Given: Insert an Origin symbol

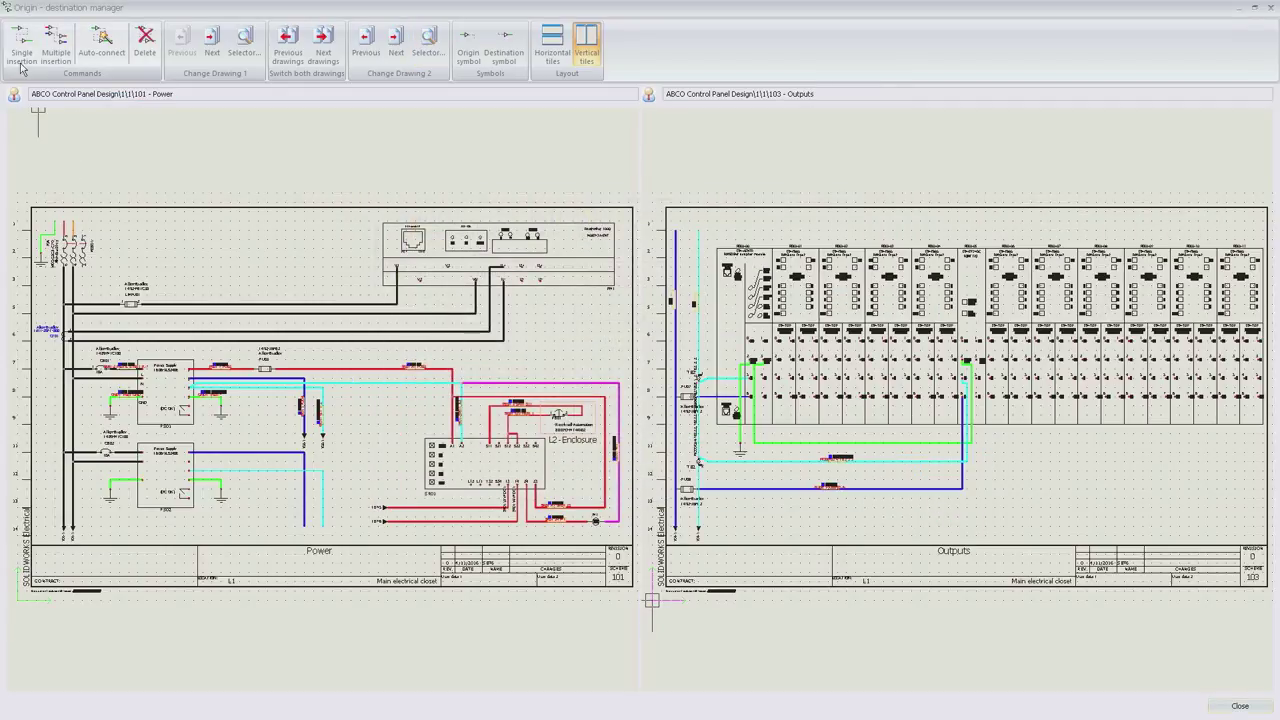Looking at the screenshot, I should pyautogui.click(x=468, y=45).
